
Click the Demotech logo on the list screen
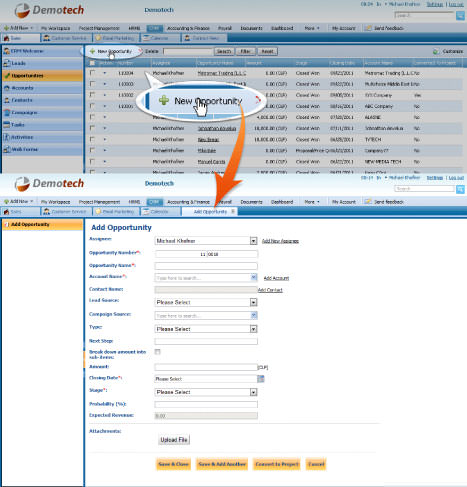[x=49, y=11]
